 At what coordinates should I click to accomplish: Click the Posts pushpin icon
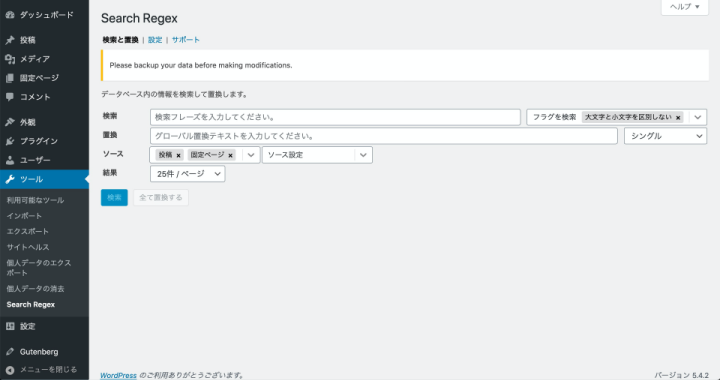pyautogui.click(x=10, y=40)
